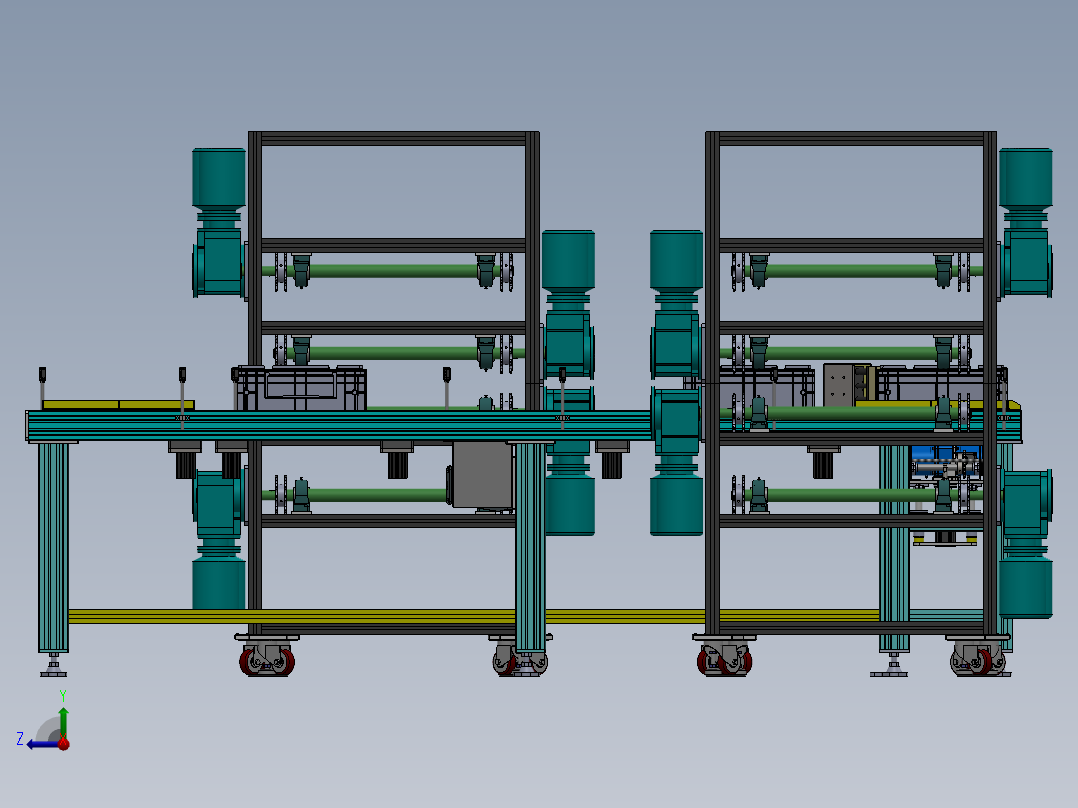This screenshot has height=808, width=1078.
Task: Select the gray perforated mounting plate
Action: pyautogui.click(x=838, y=385)
